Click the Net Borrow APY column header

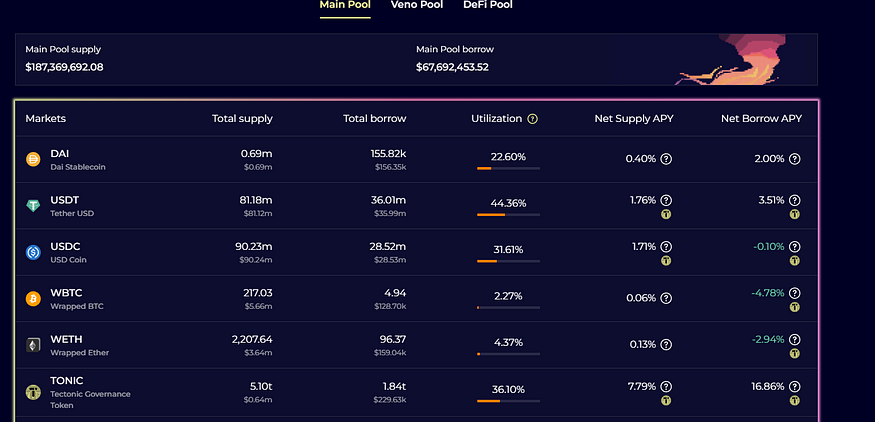tap(761, 118)
